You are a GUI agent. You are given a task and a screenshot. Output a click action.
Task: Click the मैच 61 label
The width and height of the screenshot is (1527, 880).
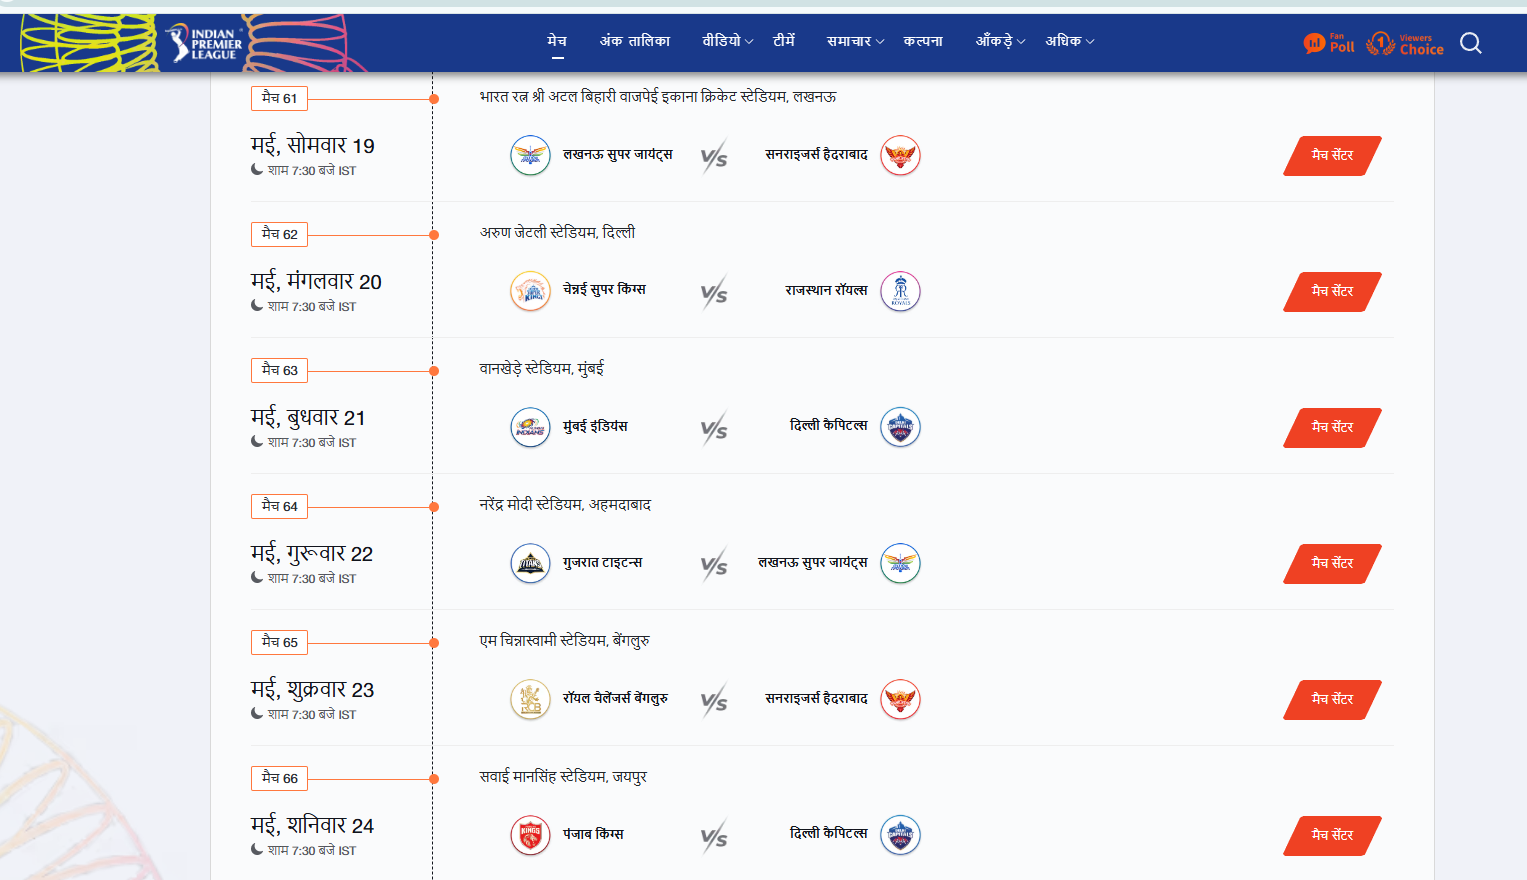279,98
